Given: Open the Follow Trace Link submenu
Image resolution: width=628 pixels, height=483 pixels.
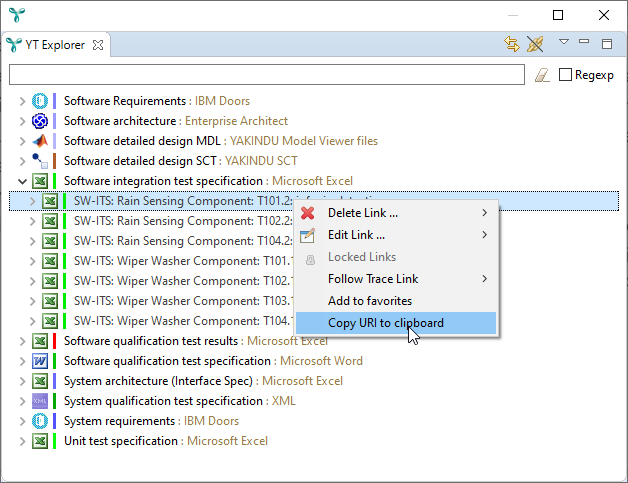Looking at the screenshot, I should point(396,279).
